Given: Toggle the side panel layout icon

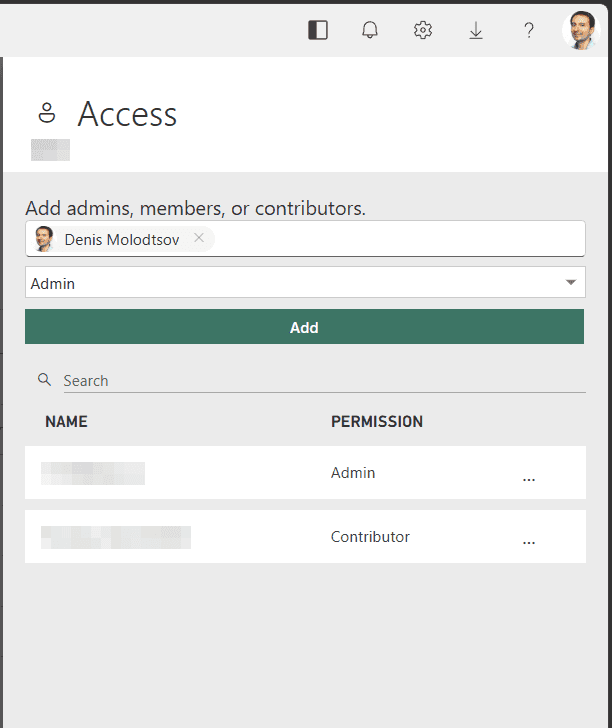Looking at the screenshot, I should click(x=318, y=30).
